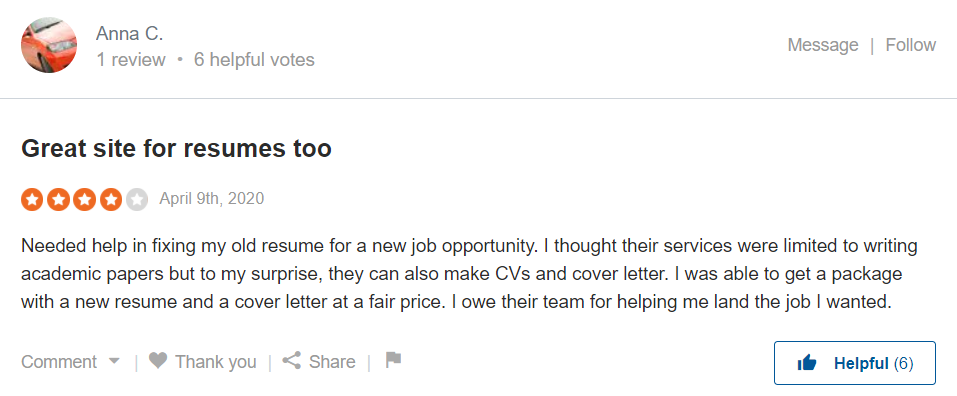Mark review as Helpful (6)
The image size is (957, 396).
pyautogui.click(x=854, y=363)
